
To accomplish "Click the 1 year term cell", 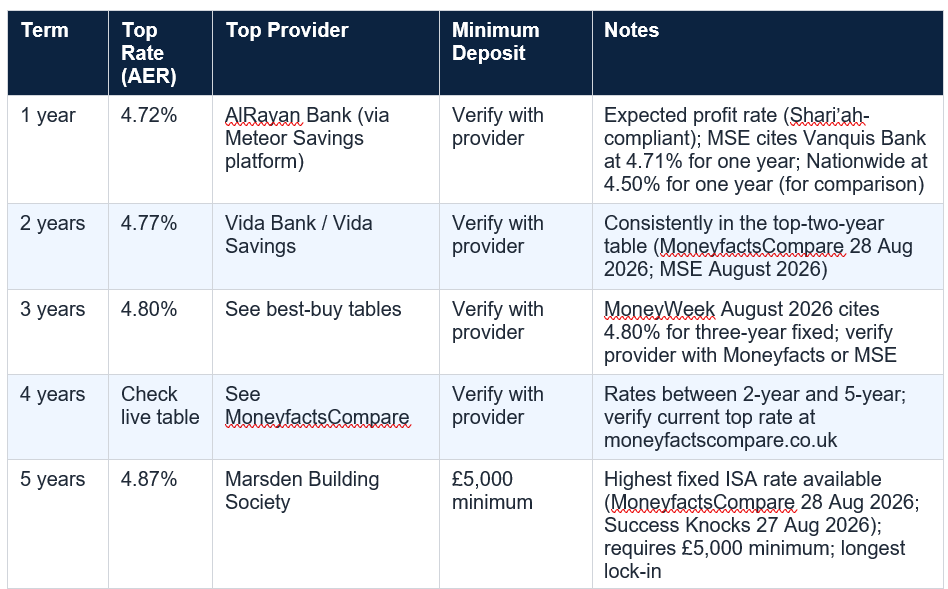I will pos(58,149).
